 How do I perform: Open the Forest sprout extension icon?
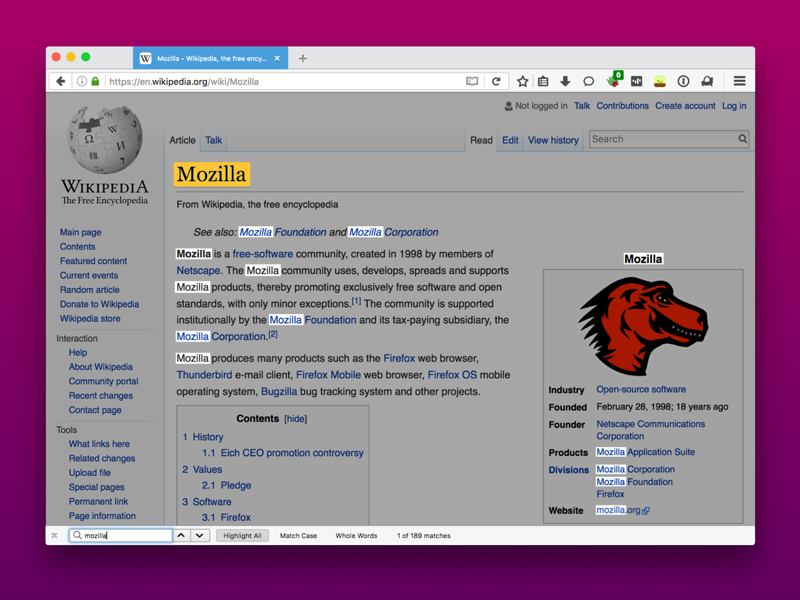click(660, 81)
